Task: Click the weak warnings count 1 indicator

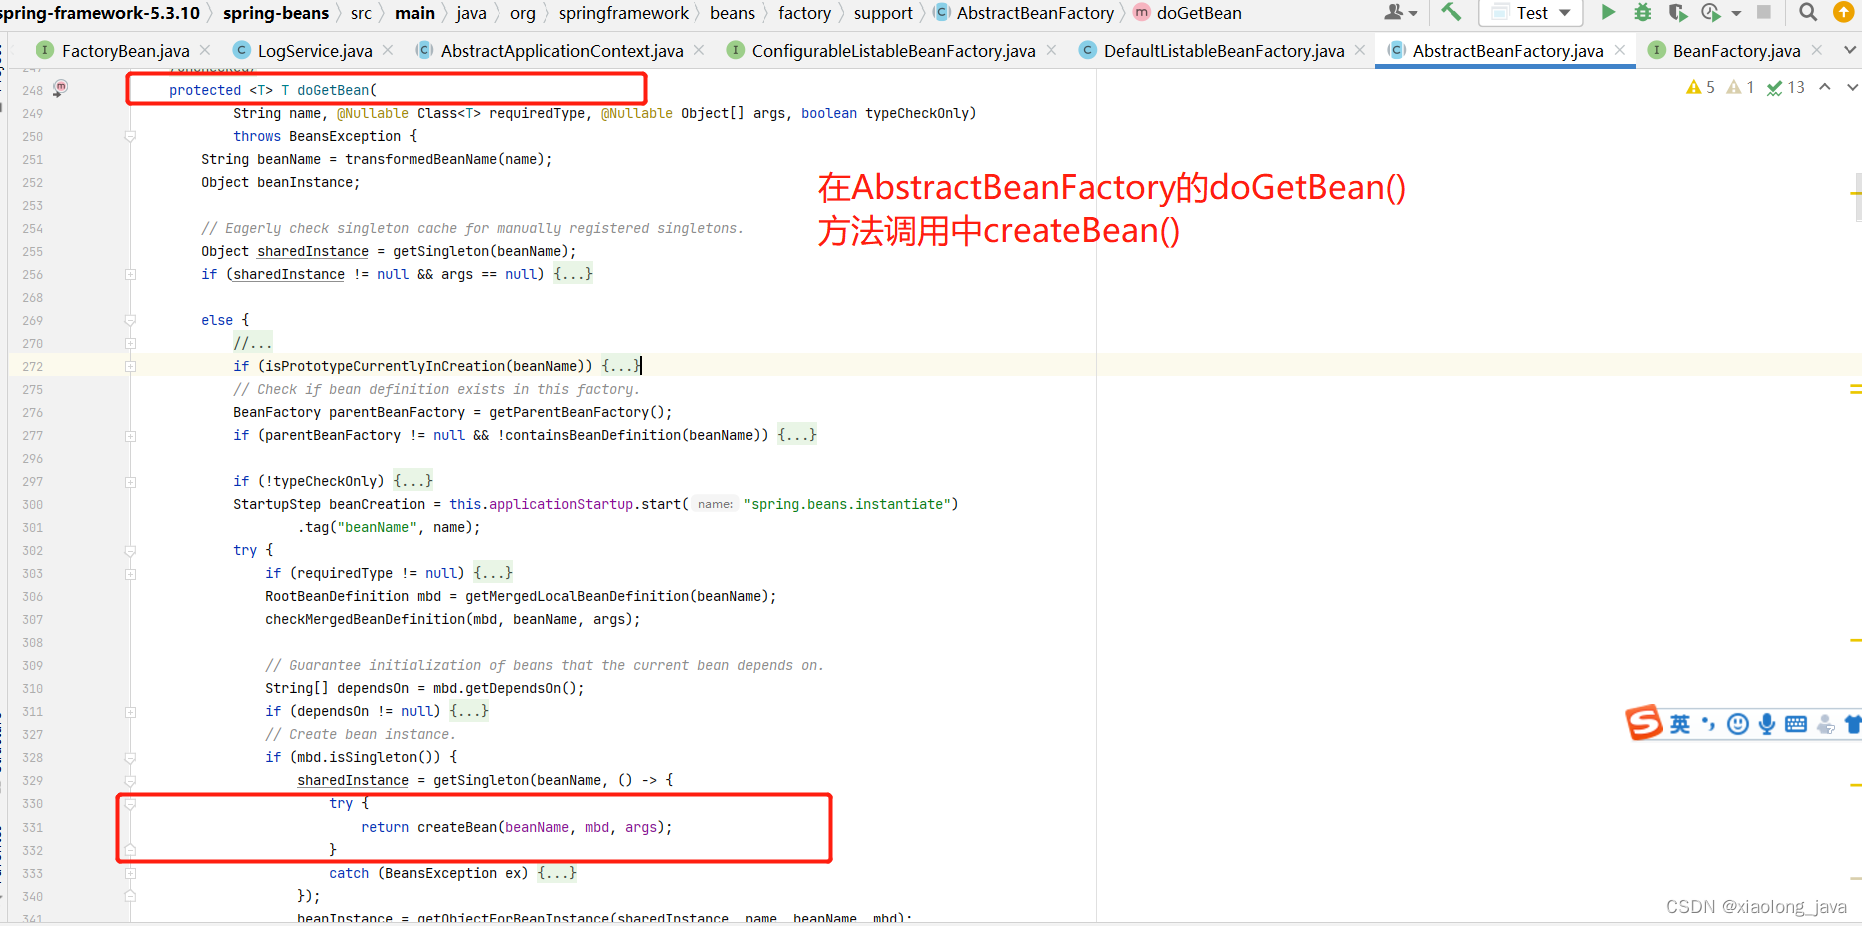Action: tap(1741, 87)
